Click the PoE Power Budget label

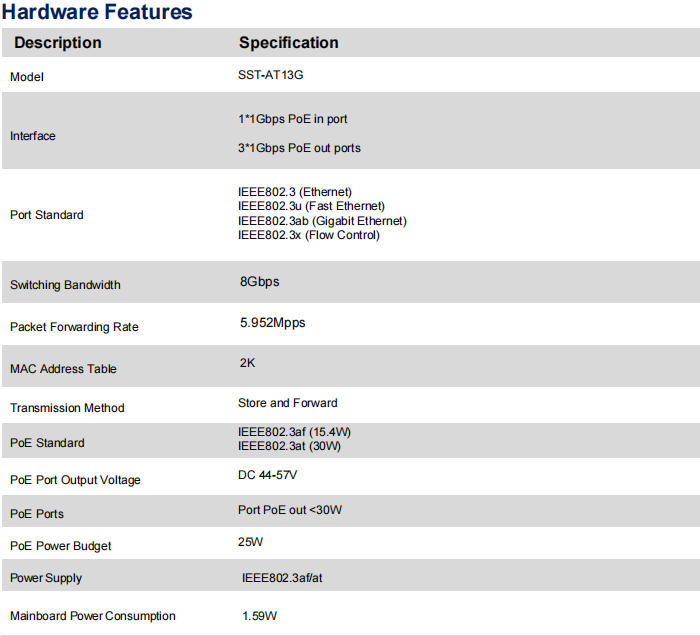pyautogui.click(x=61, y=546)
